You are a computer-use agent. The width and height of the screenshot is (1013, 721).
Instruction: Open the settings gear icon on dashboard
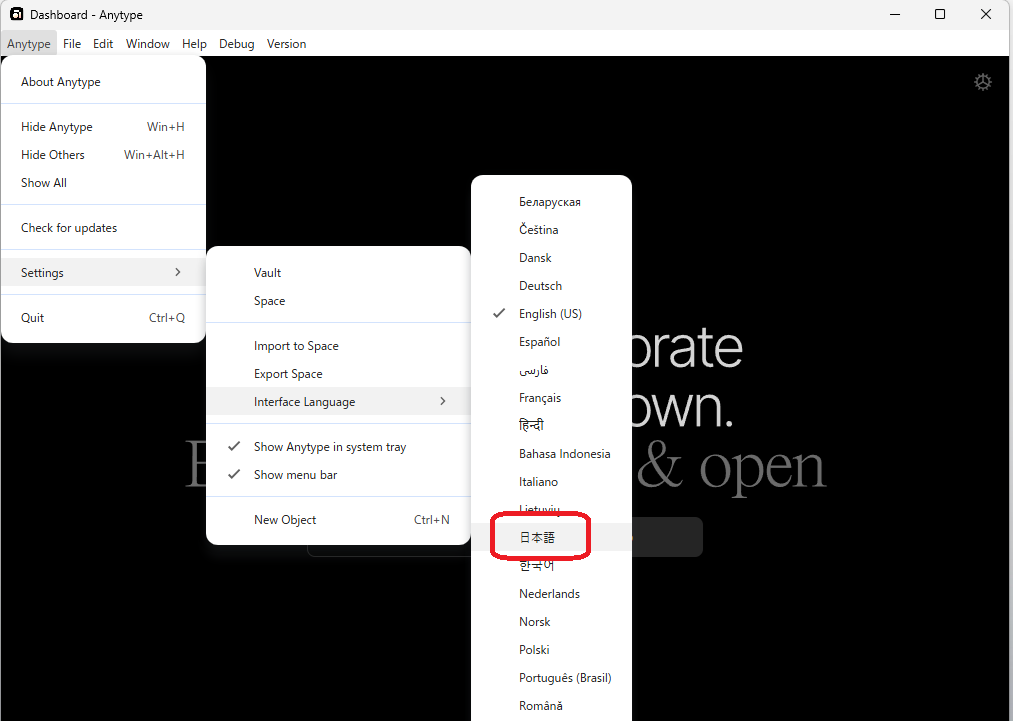tap(983, 82)
